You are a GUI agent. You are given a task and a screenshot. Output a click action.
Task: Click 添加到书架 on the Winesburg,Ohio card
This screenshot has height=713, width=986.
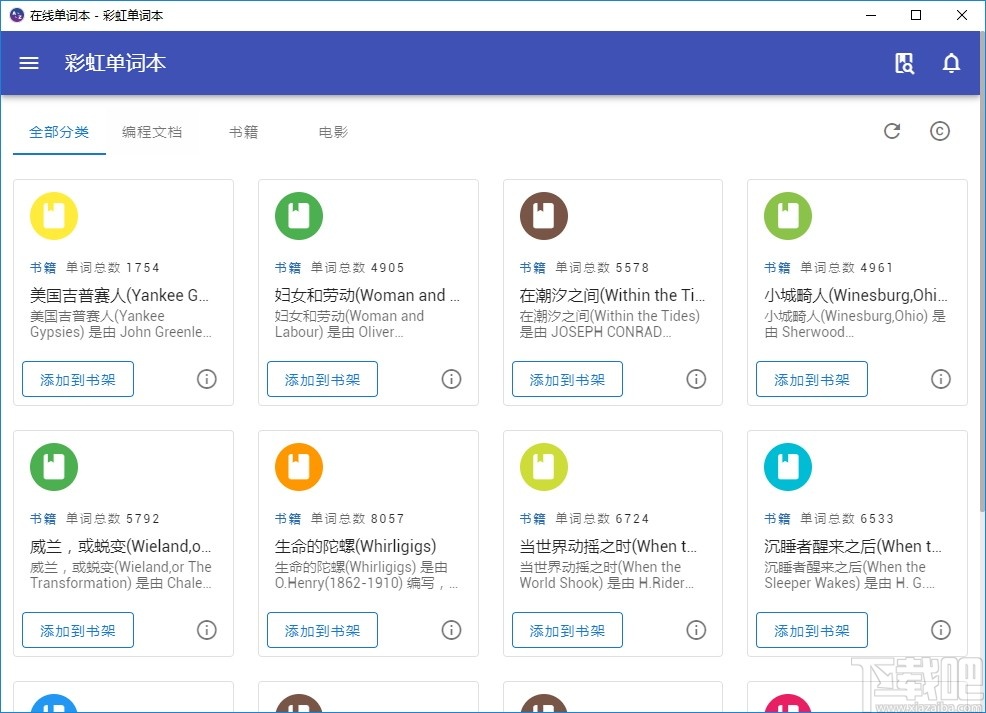tap(811, 379)
